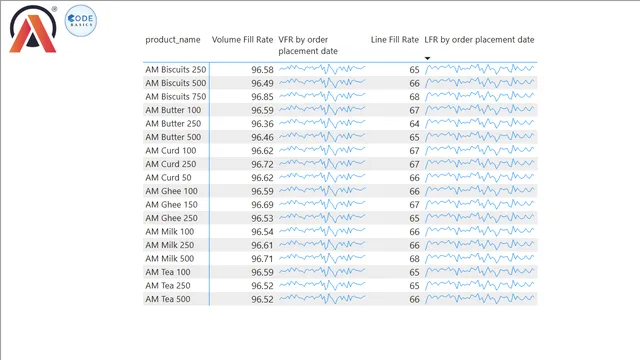Click the 96.85 volume fill rate value
Screen dimensions: 640x360
pos(262,97)
